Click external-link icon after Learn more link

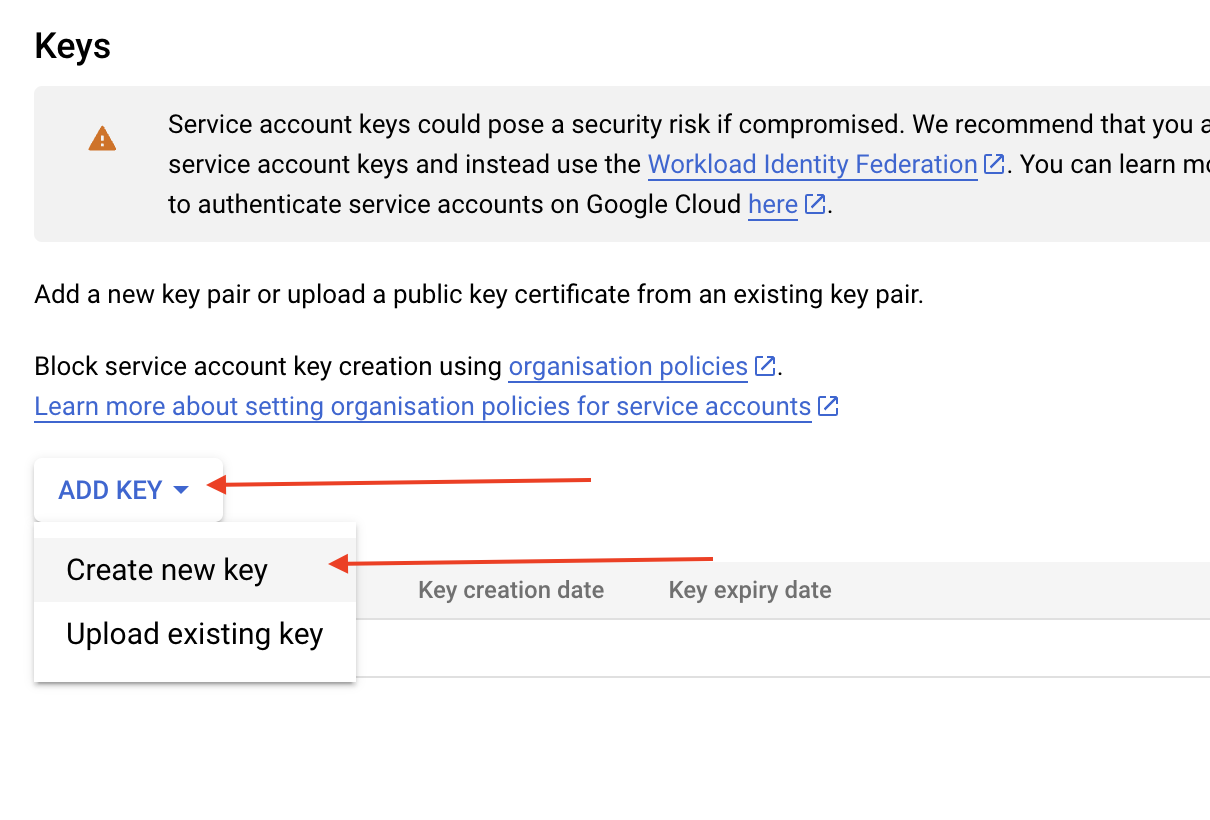(828, 407)
